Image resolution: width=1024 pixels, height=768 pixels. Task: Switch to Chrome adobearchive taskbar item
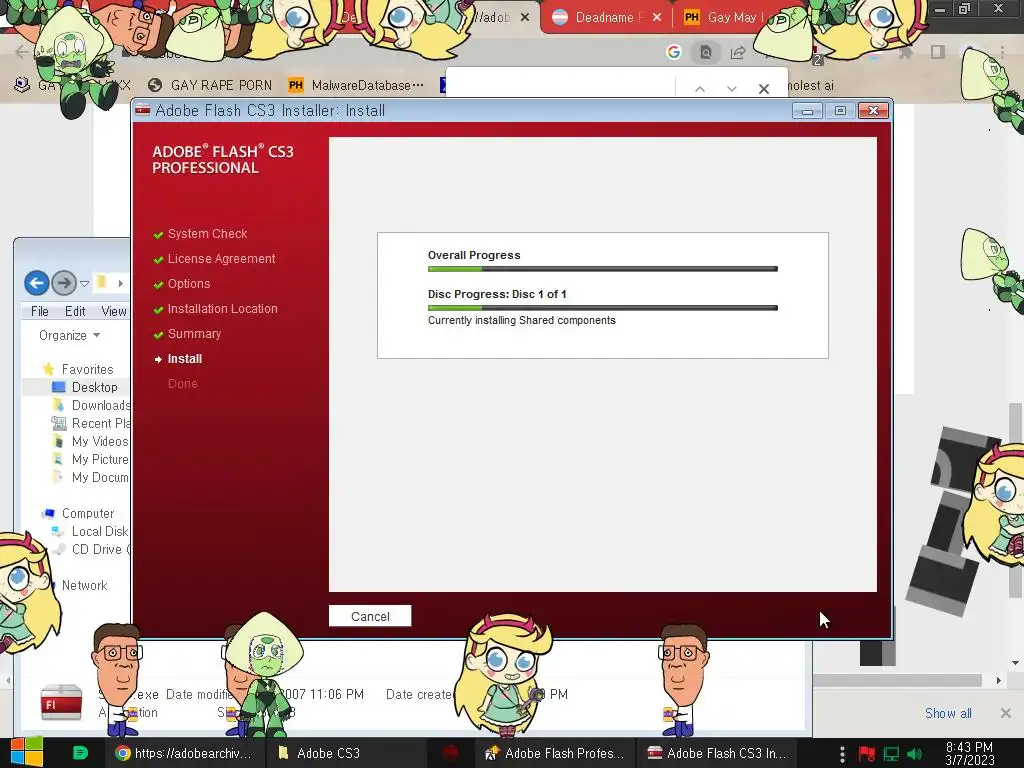pyautogui.click(x=184, y=753)
